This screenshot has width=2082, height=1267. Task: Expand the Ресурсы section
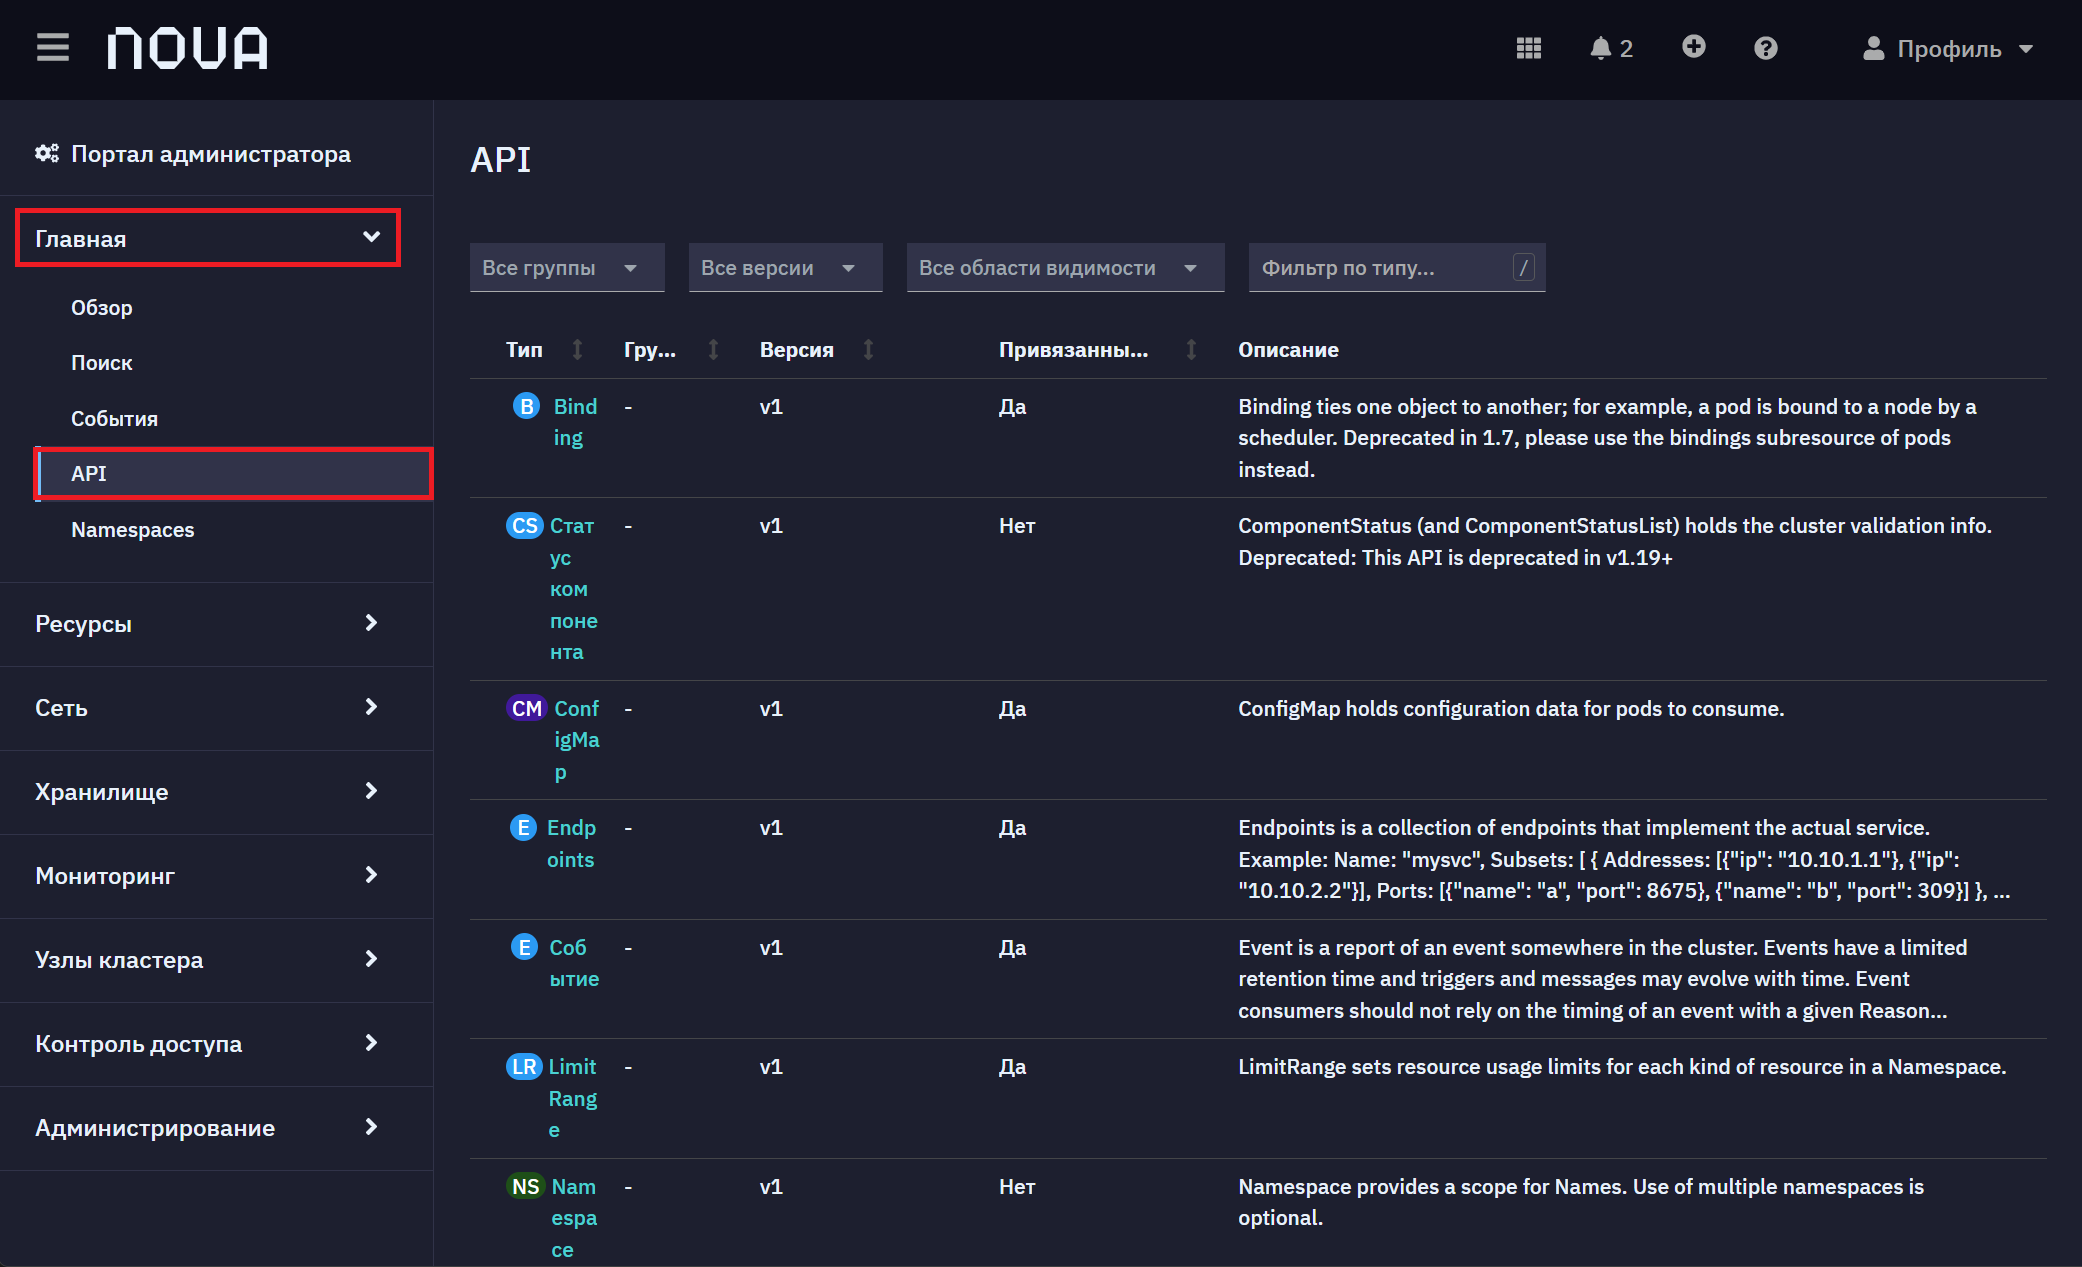pyautogui.click(x=208, y=623)
